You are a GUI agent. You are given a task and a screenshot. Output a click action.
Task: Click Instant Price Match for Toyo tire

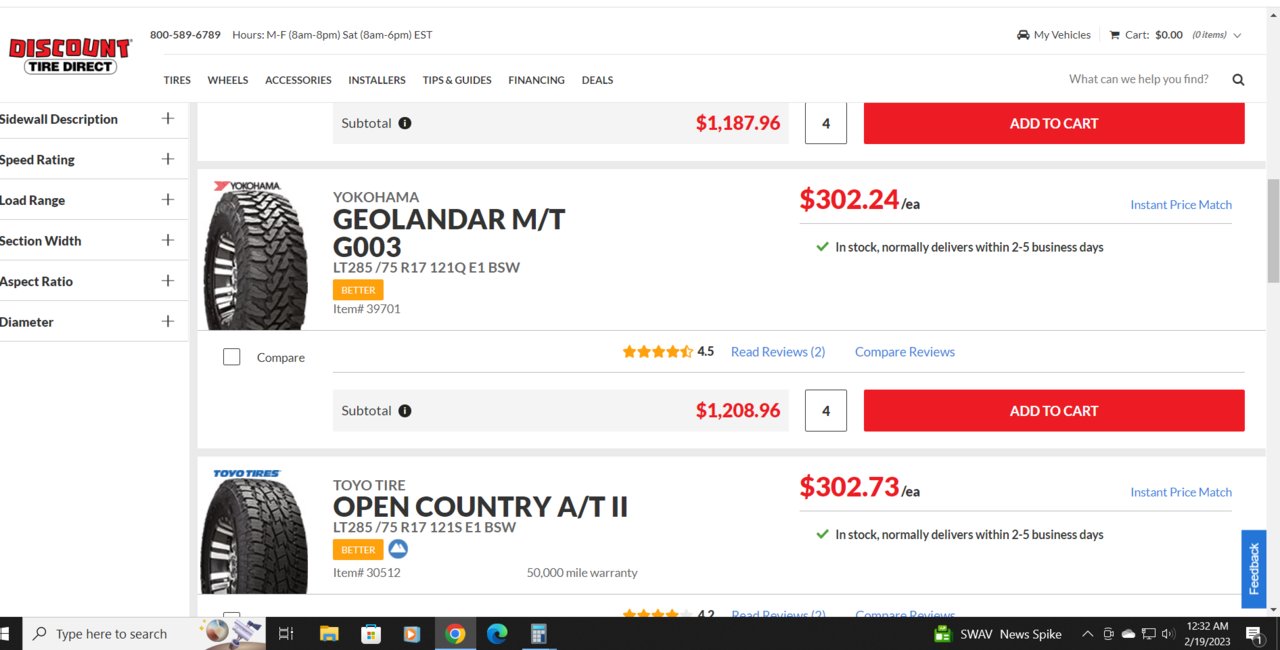point(1181,492)
